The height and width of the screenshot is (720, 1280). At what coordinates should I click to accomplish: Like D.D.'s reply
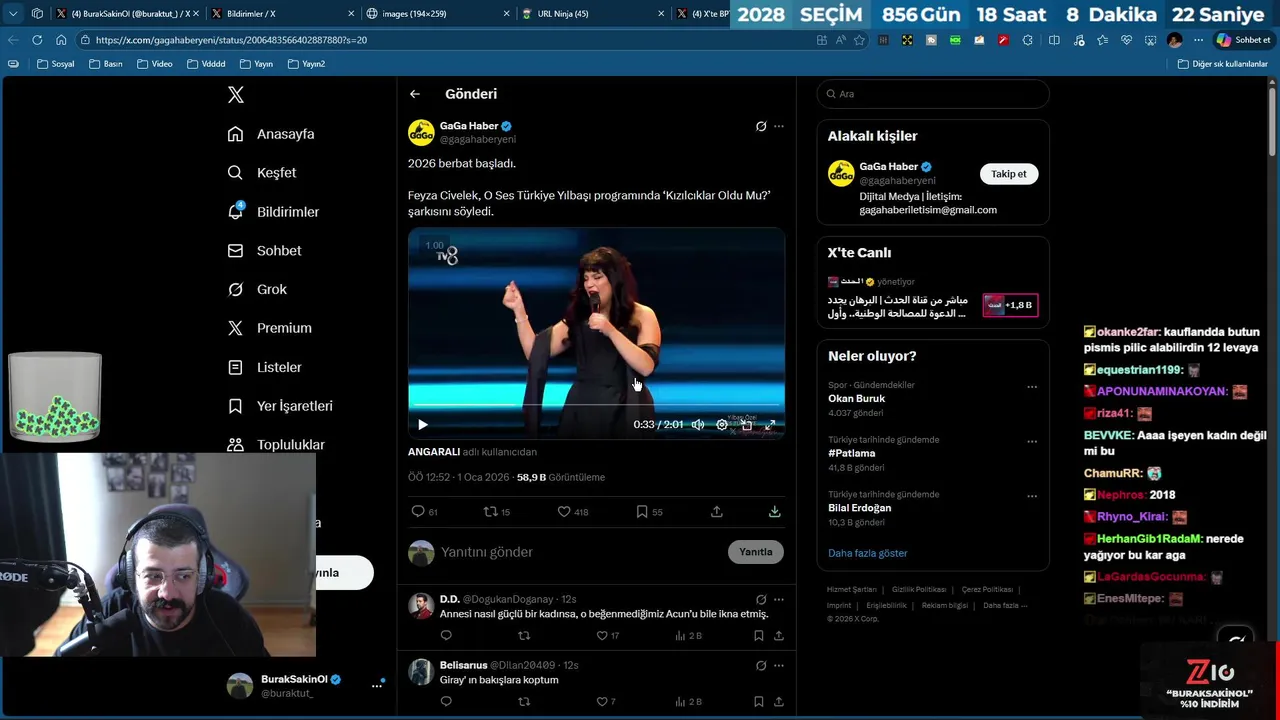click(x=607, y=635)
